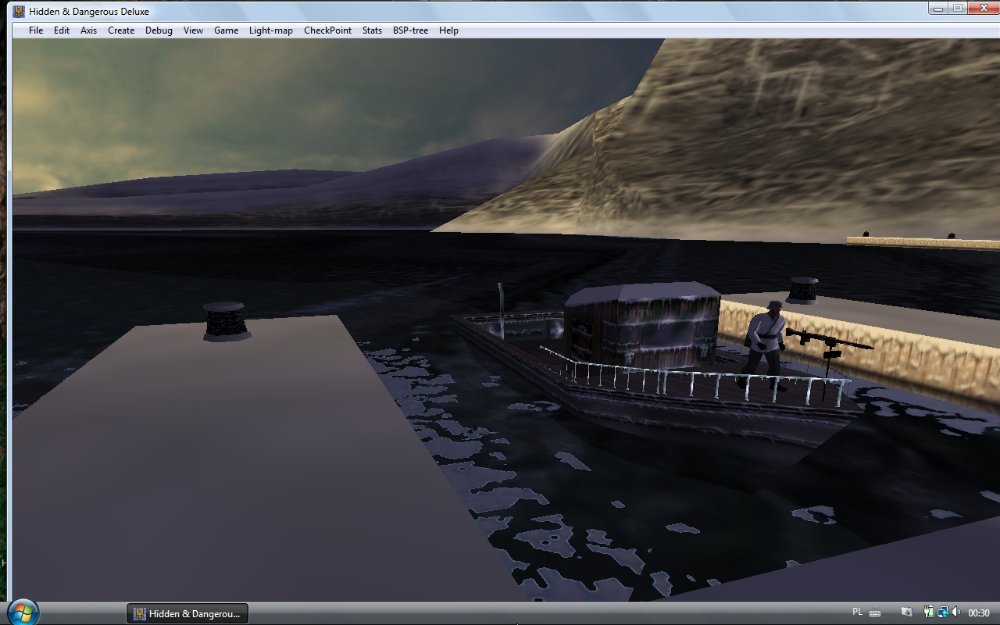Open the CheckPoint menu
Image resolution: width=1000 pixels, height=625 pixels.
tap(328, 31)
